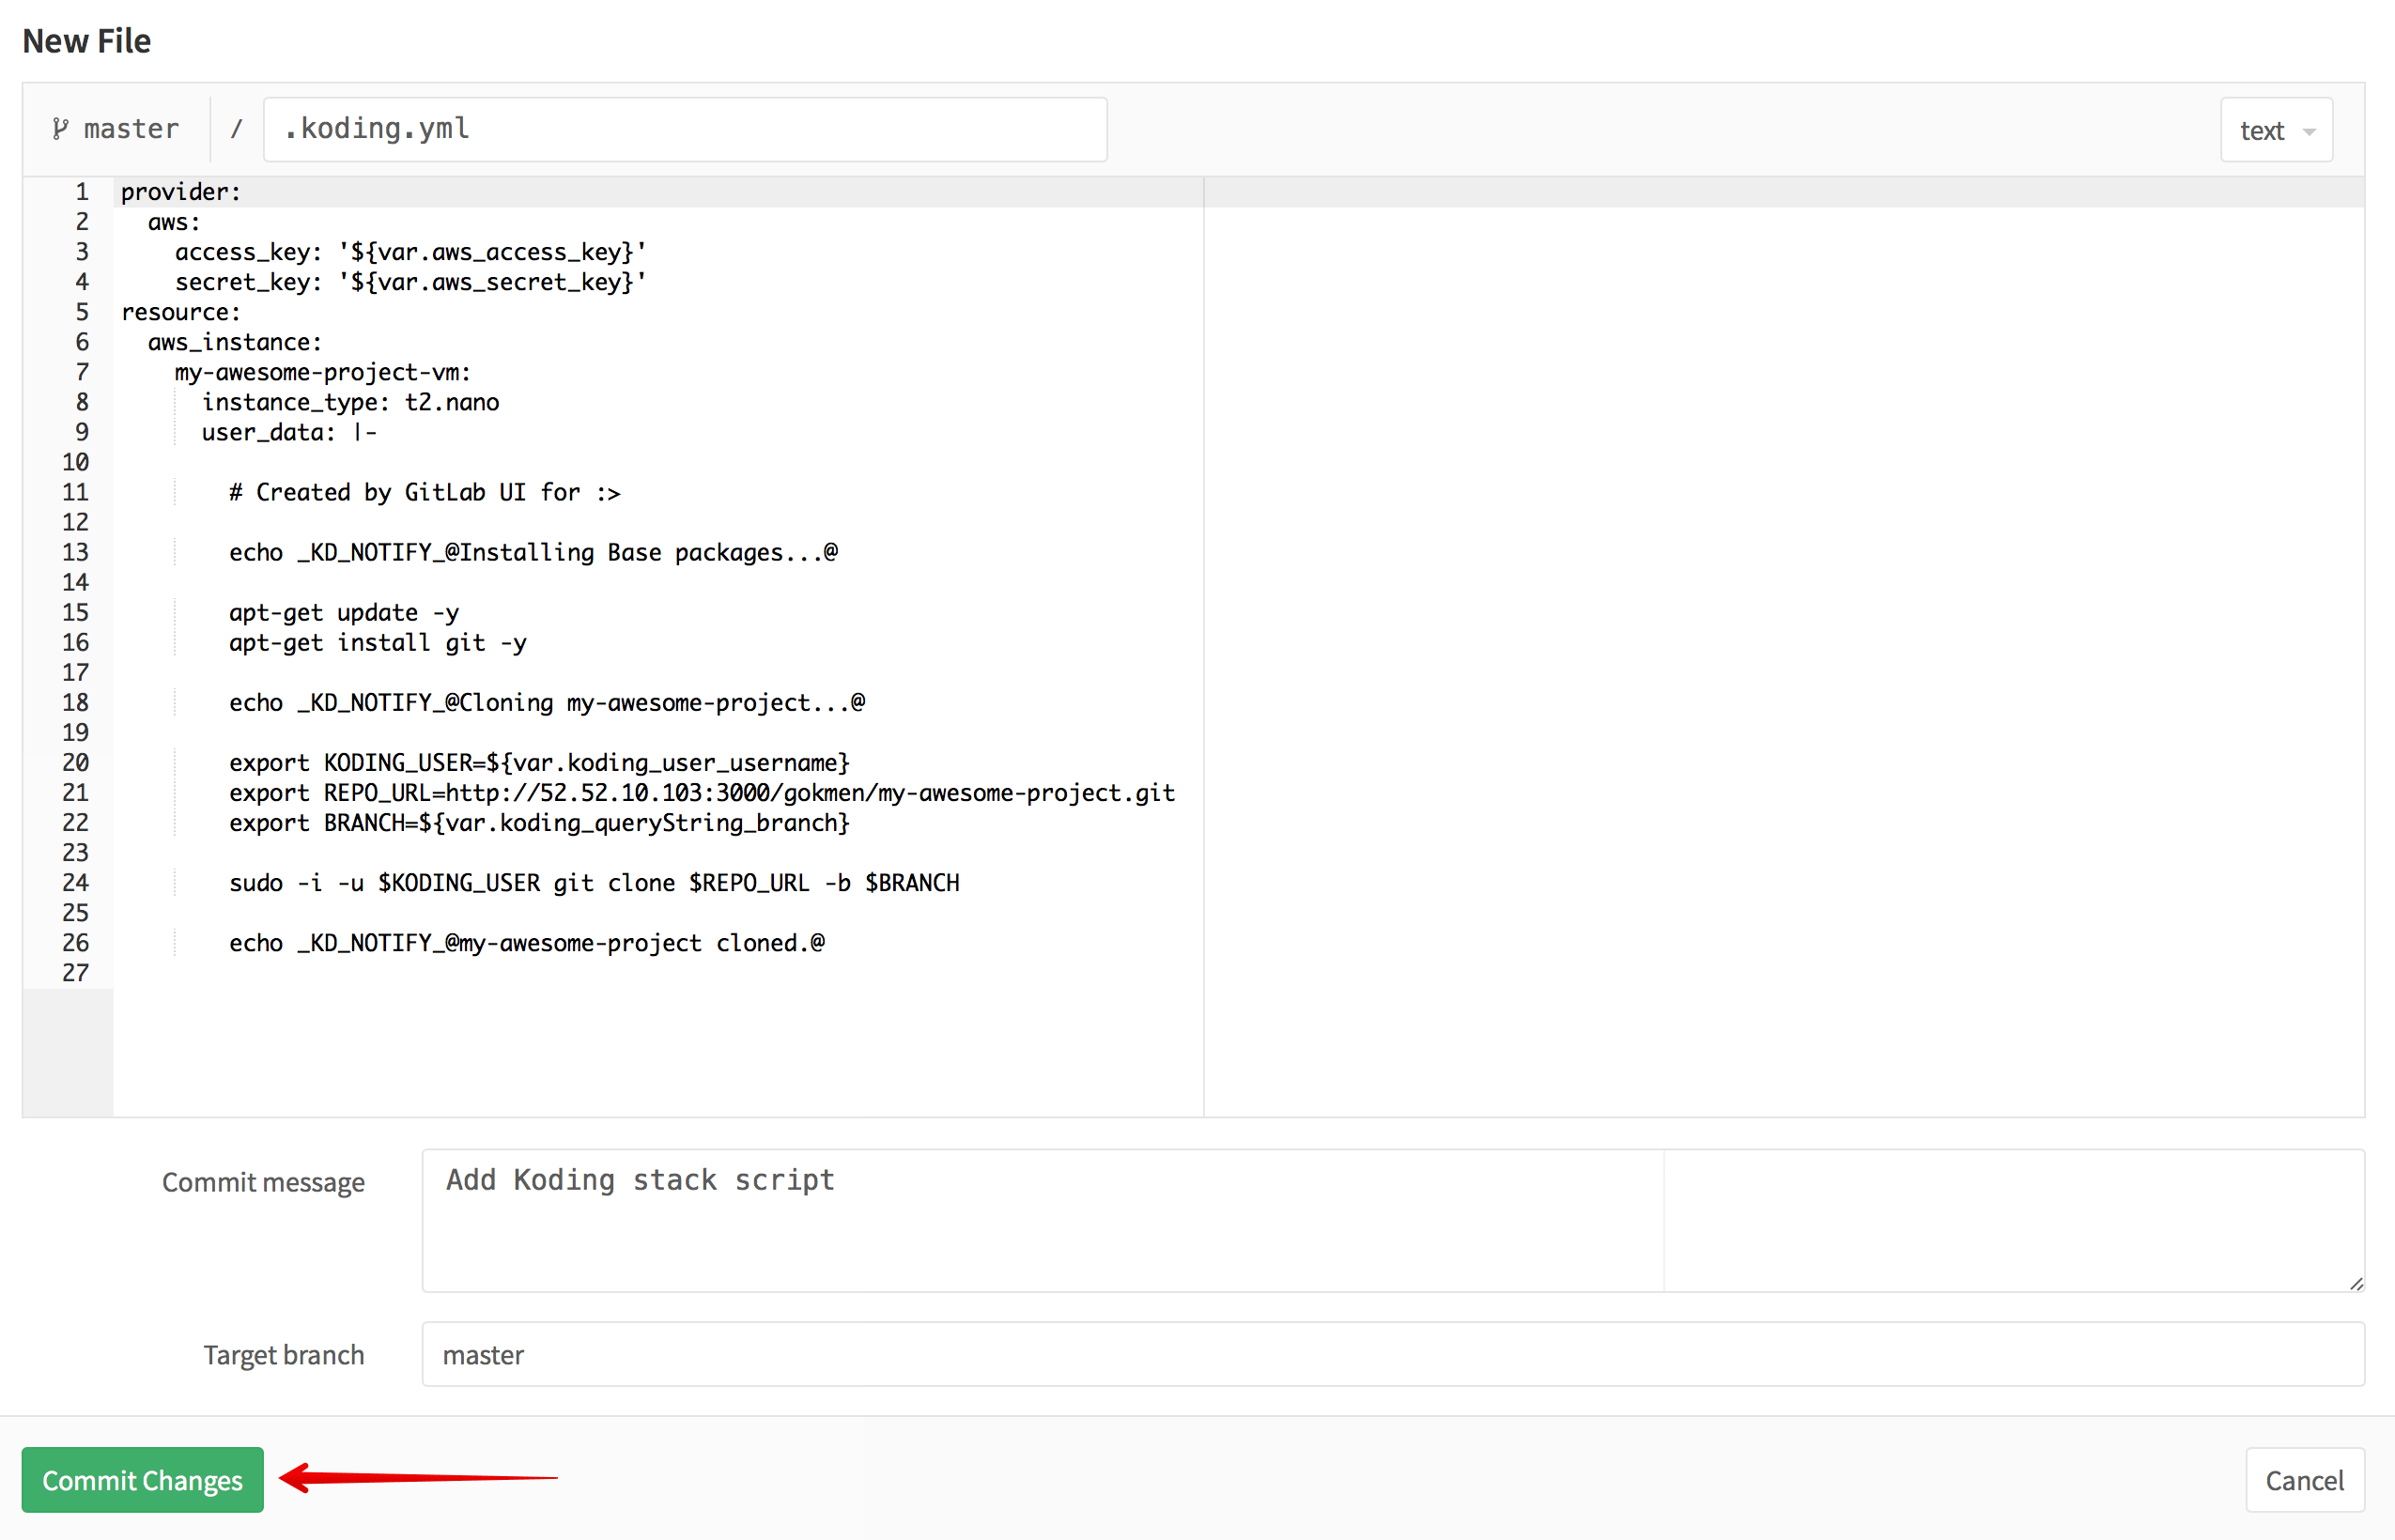The height and width of the screenshot is (1540, 2395).
Task: Click the Cancel button
Action: coord(2304,1477)
